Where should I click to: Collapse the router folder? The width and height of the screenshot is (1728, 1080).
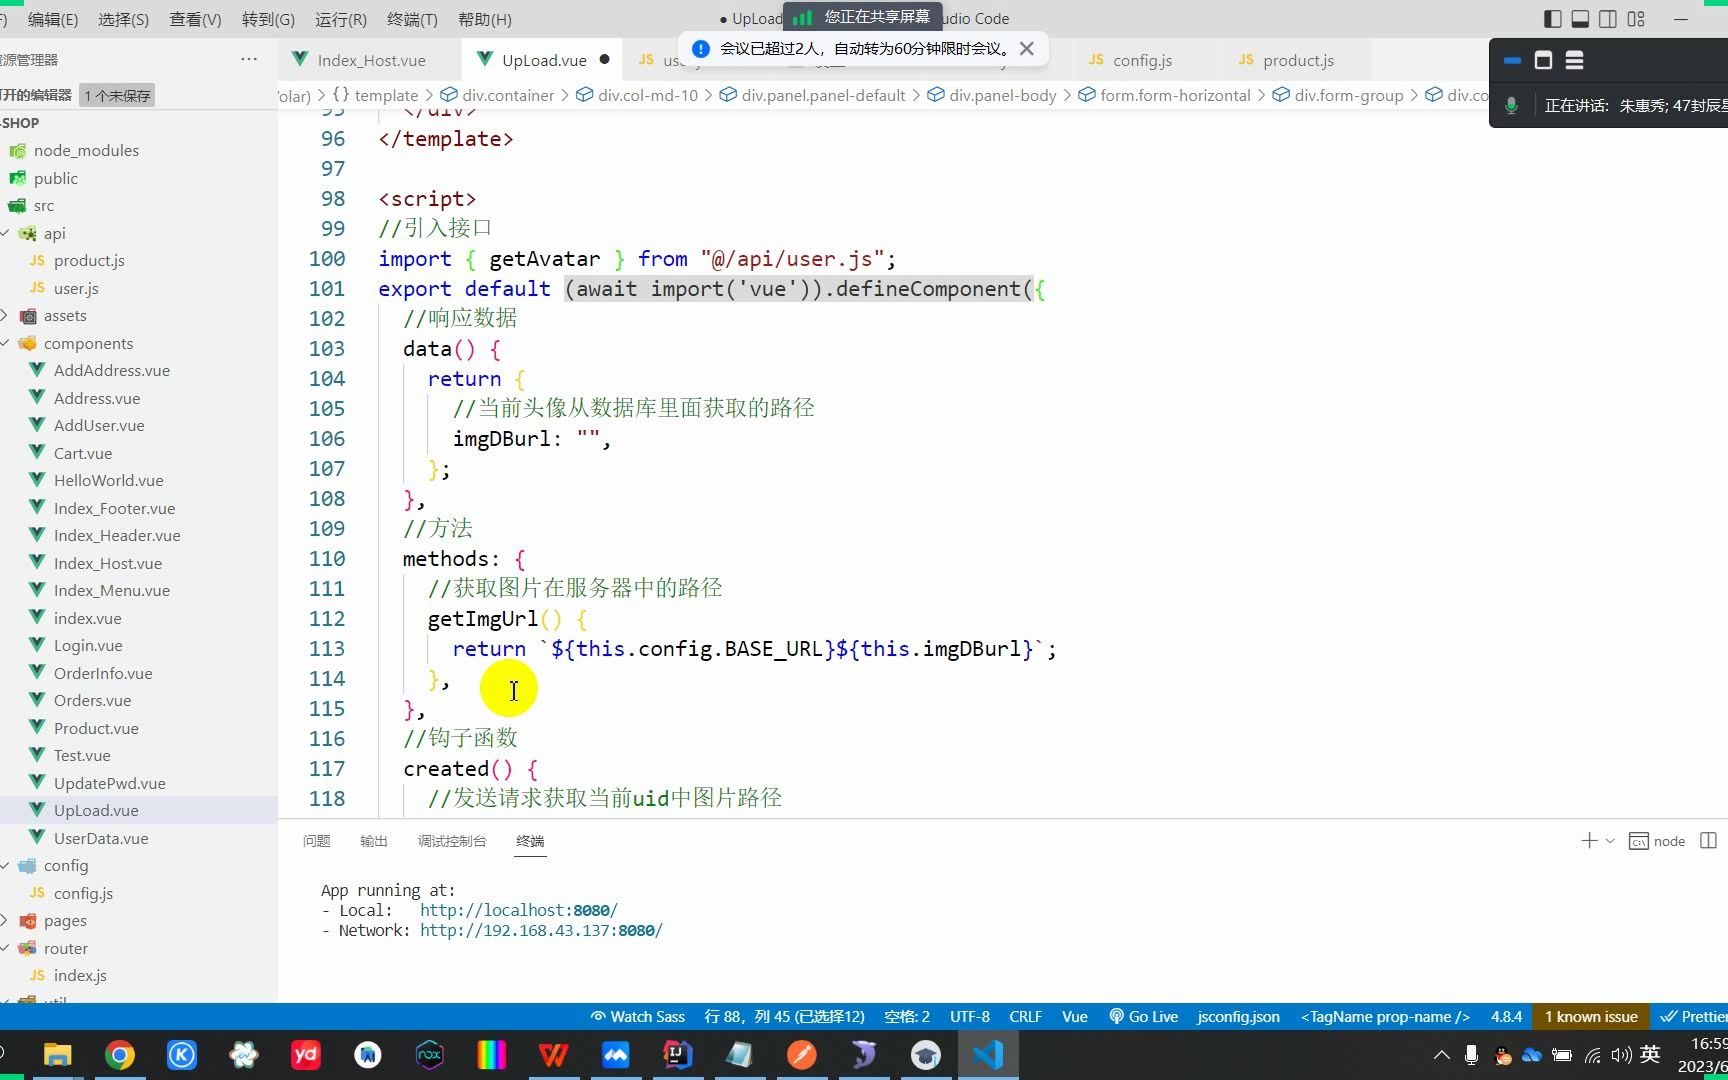pos(66,948)
